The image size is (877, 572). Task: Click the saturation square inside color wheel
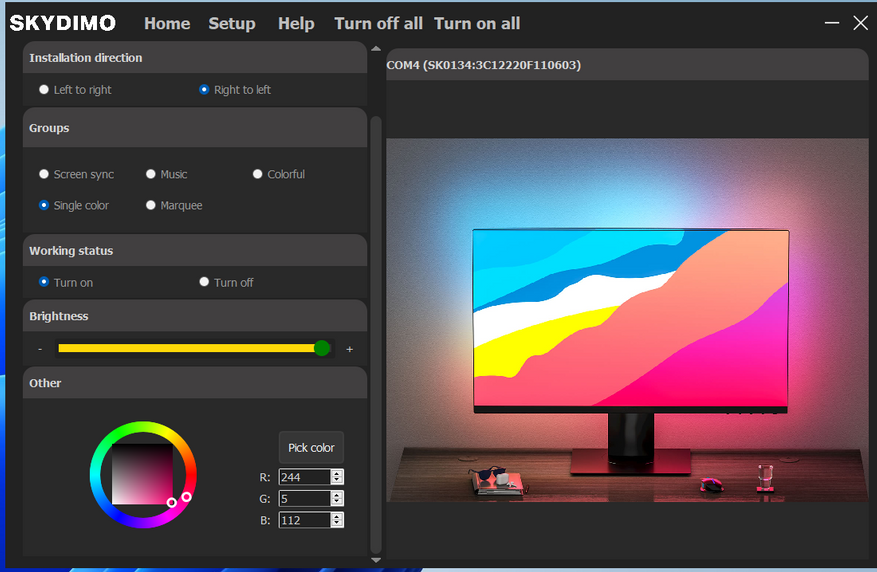[x=142, y=474]
